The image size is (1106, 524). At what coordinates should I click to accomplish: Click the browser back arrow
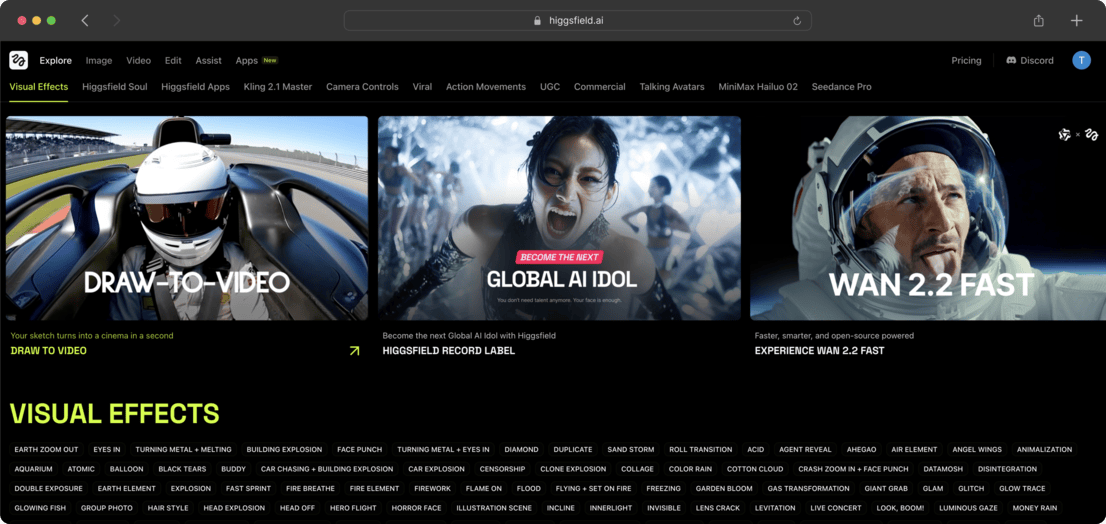(85, 20)
